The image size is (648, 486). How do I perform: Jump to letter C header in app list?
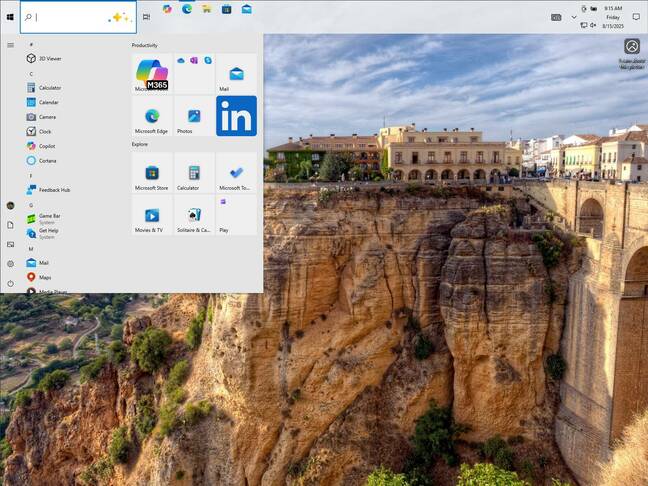[31, 74]
